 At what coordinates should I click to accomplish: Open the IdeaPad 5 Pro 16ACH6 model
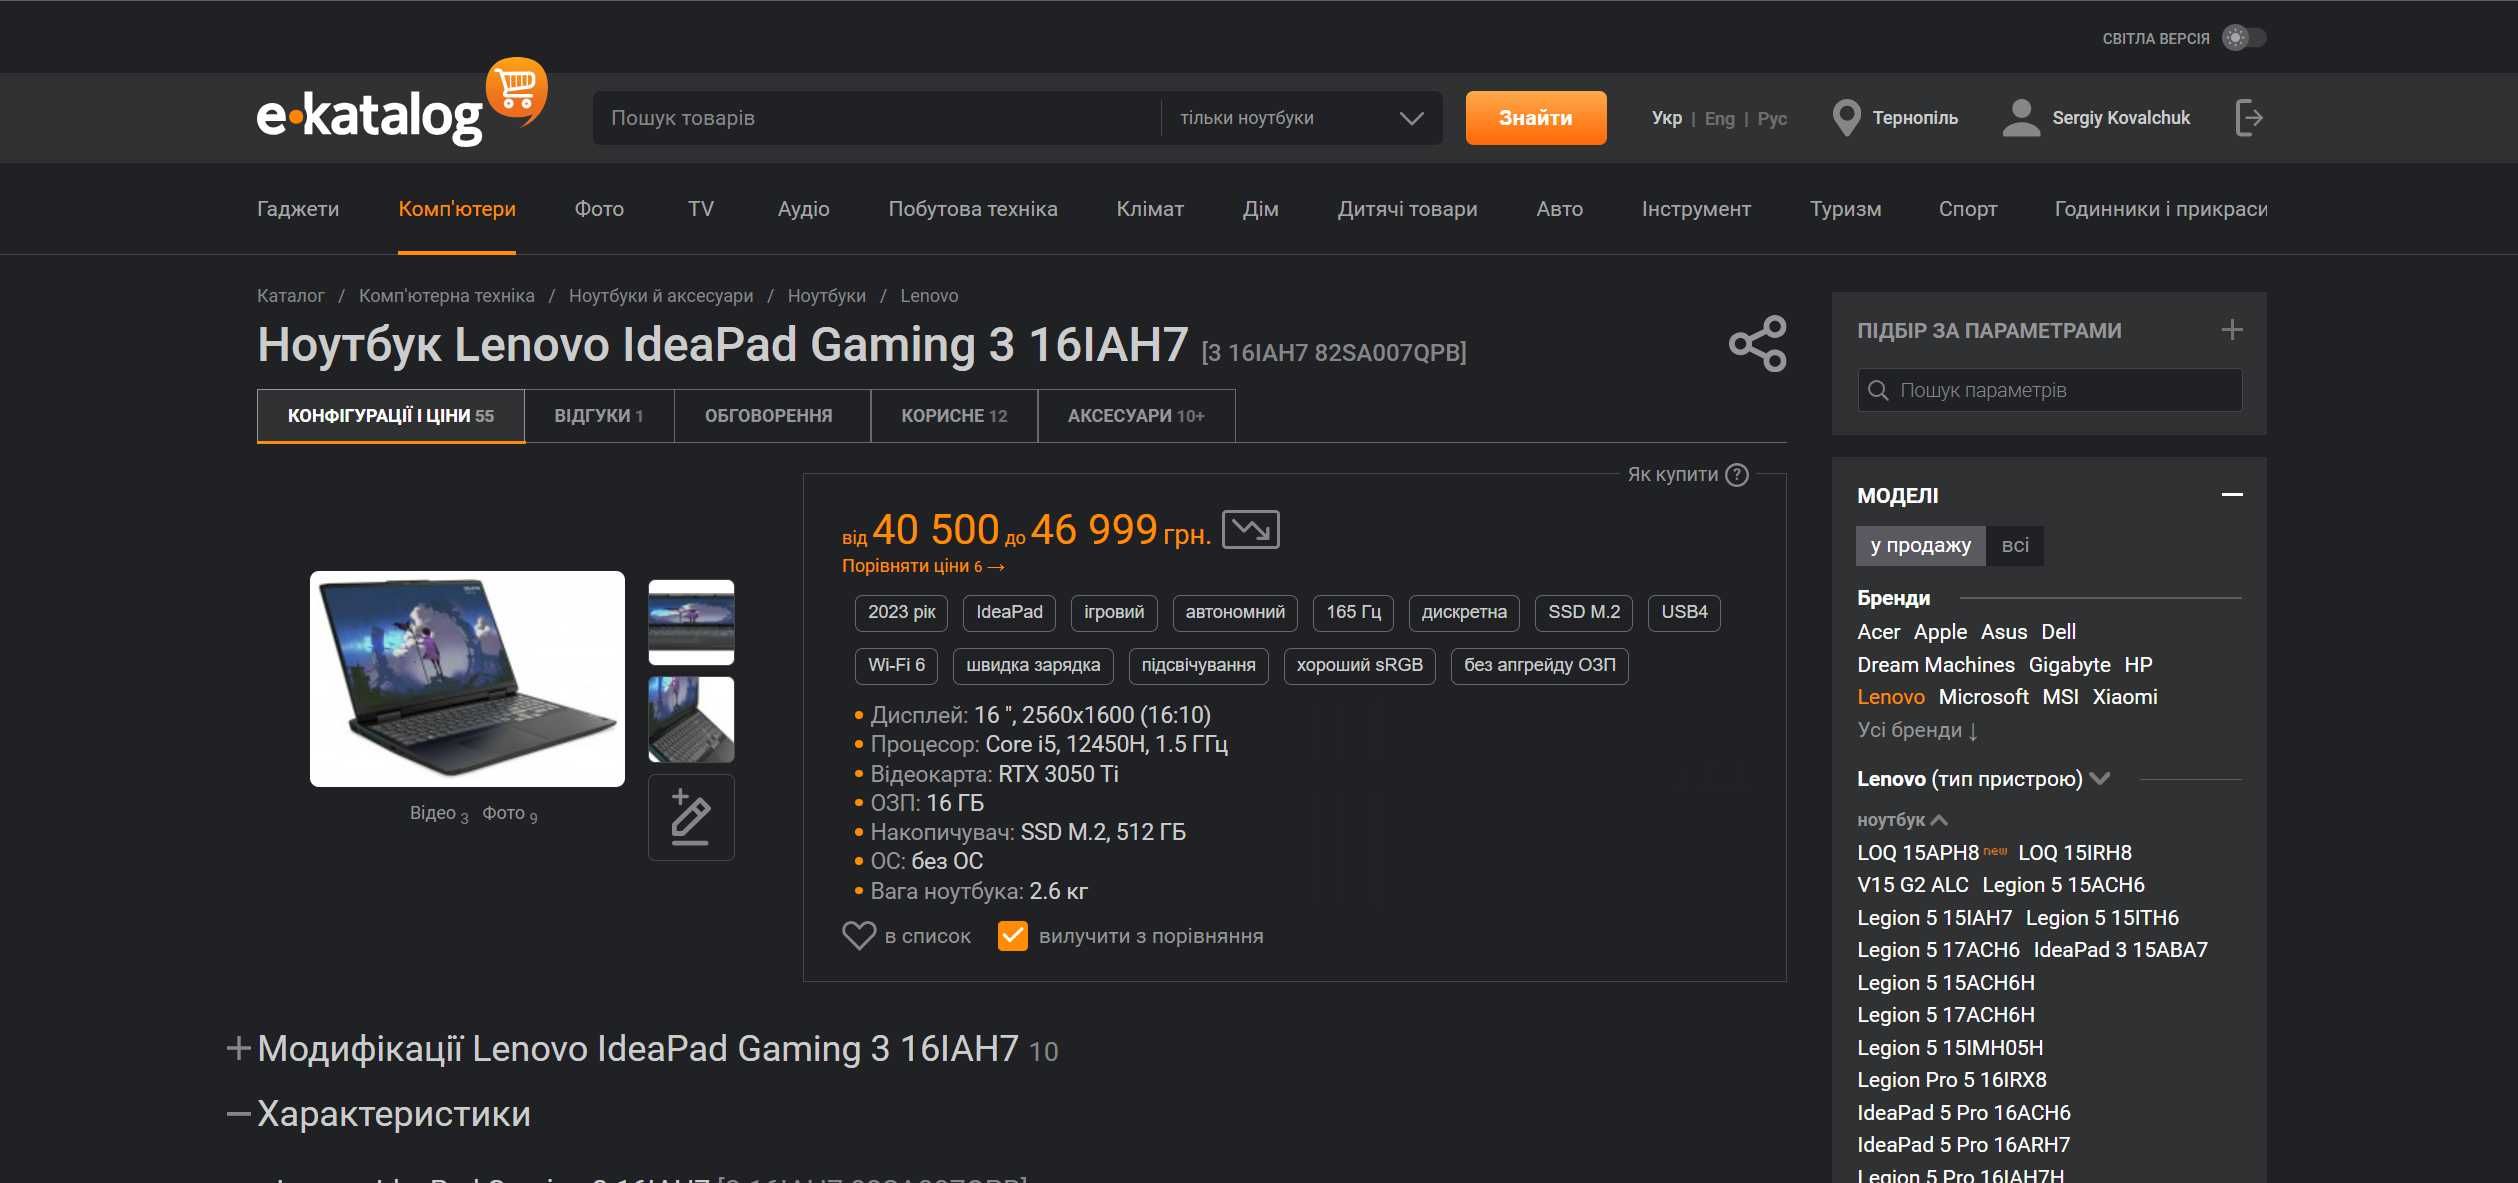click(1964, 1113)
